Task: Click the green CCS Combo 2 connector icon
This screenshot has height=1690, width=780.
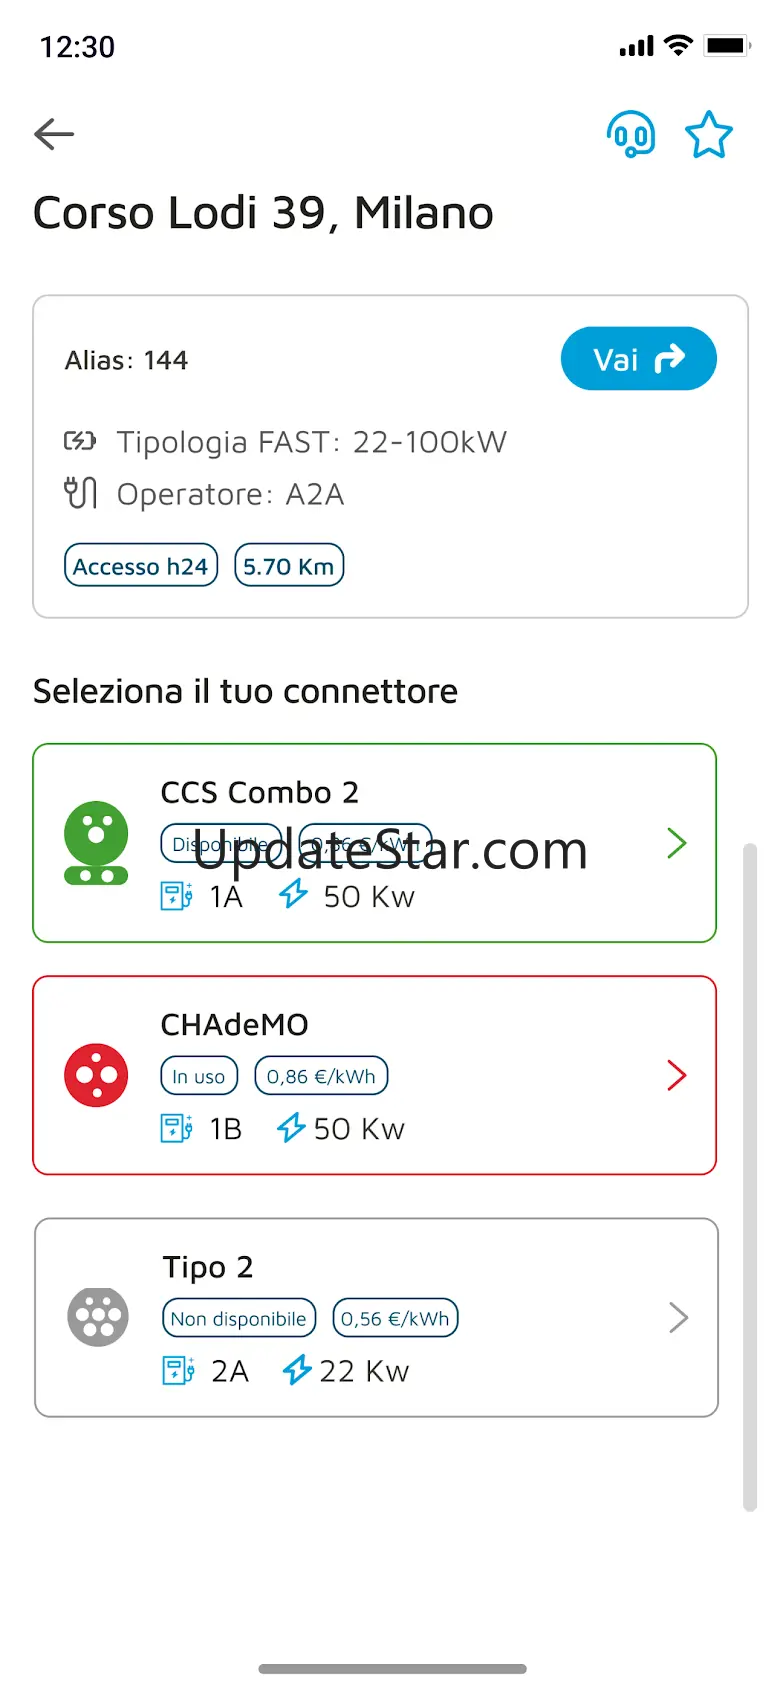Action: pyautogui.click(x=96, y=843)
